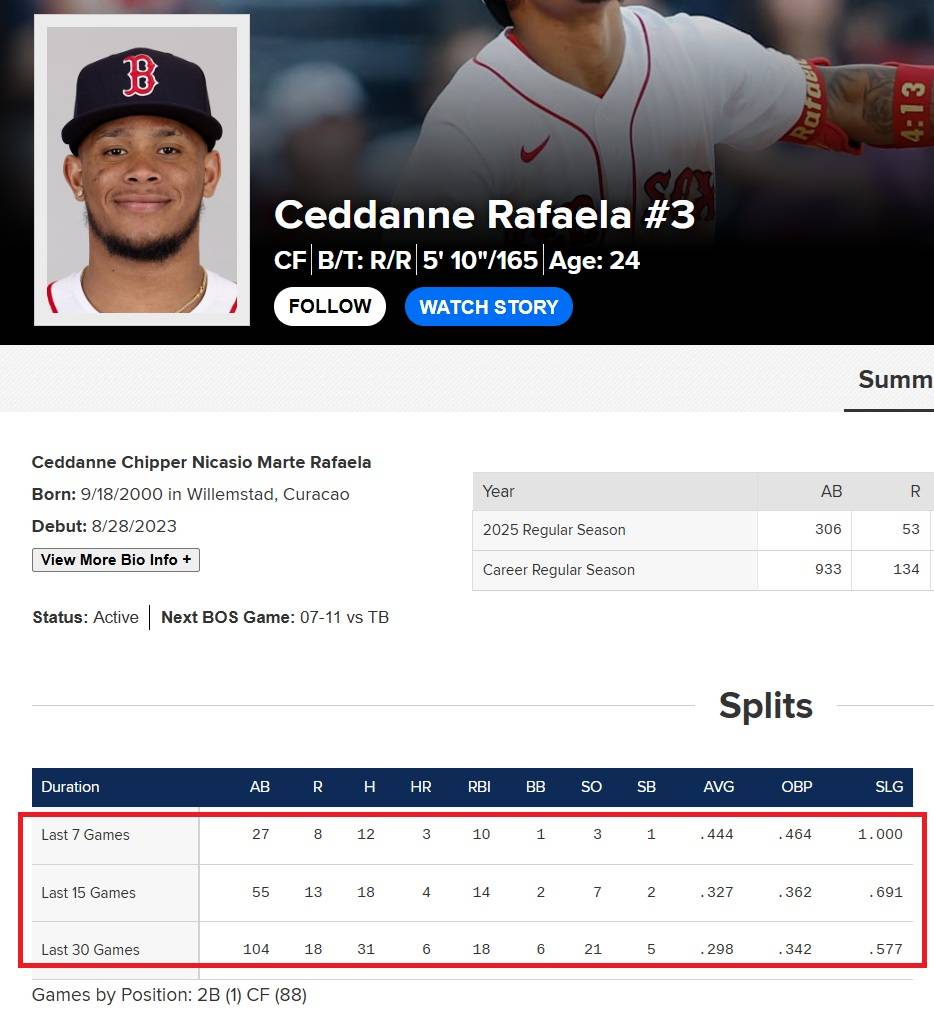Click the AVG column header

tap(718, 787)
